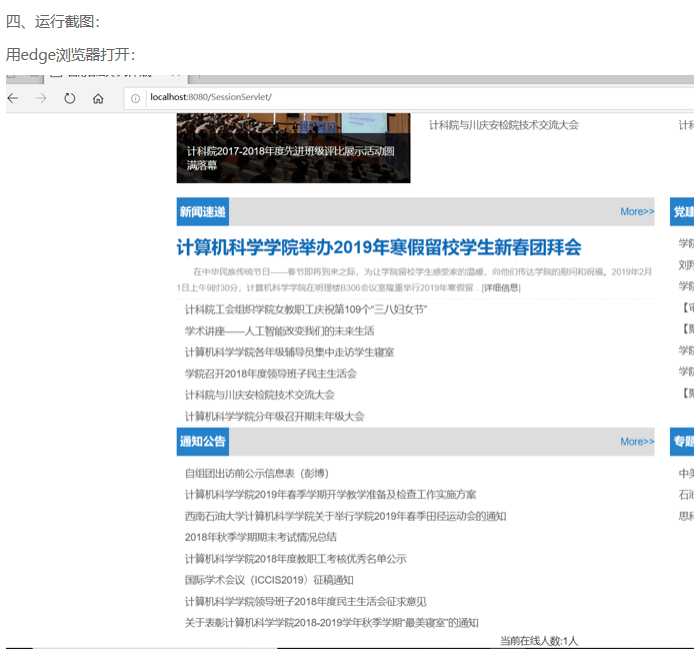Open the 计科院2017-2018年度先进班级 banner image
The width and height of the screenshot is (696, 658).
tap(293, 148)
